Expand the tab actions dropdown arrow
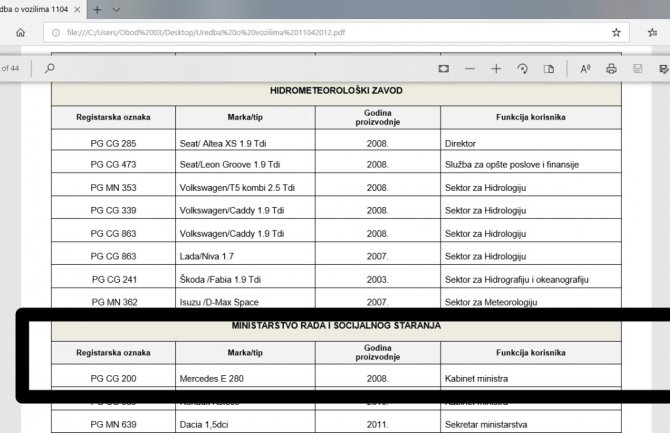This screenshot has width=670, height=433. tap(125, 9)
